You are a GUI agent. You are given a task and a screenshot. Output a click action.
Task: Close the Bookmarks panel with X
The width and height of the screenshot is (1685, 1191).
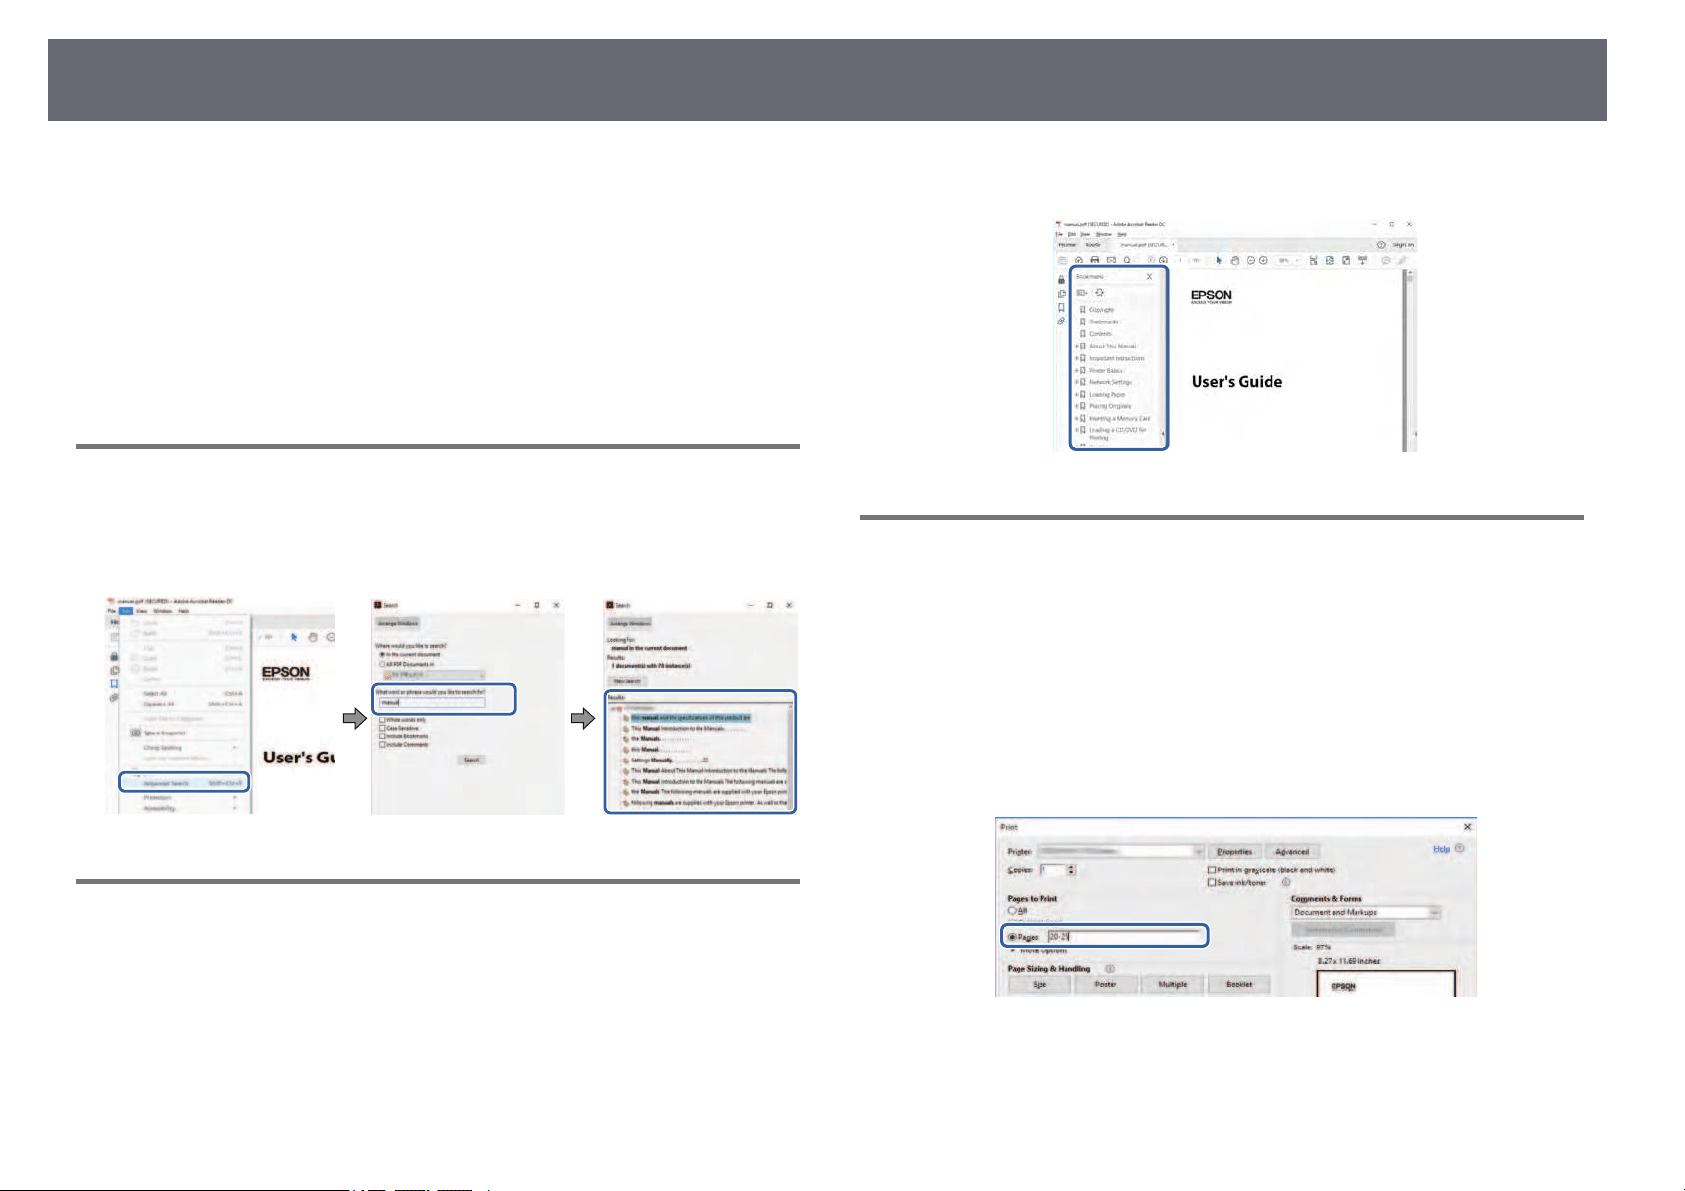click(x=1149, y=276)
